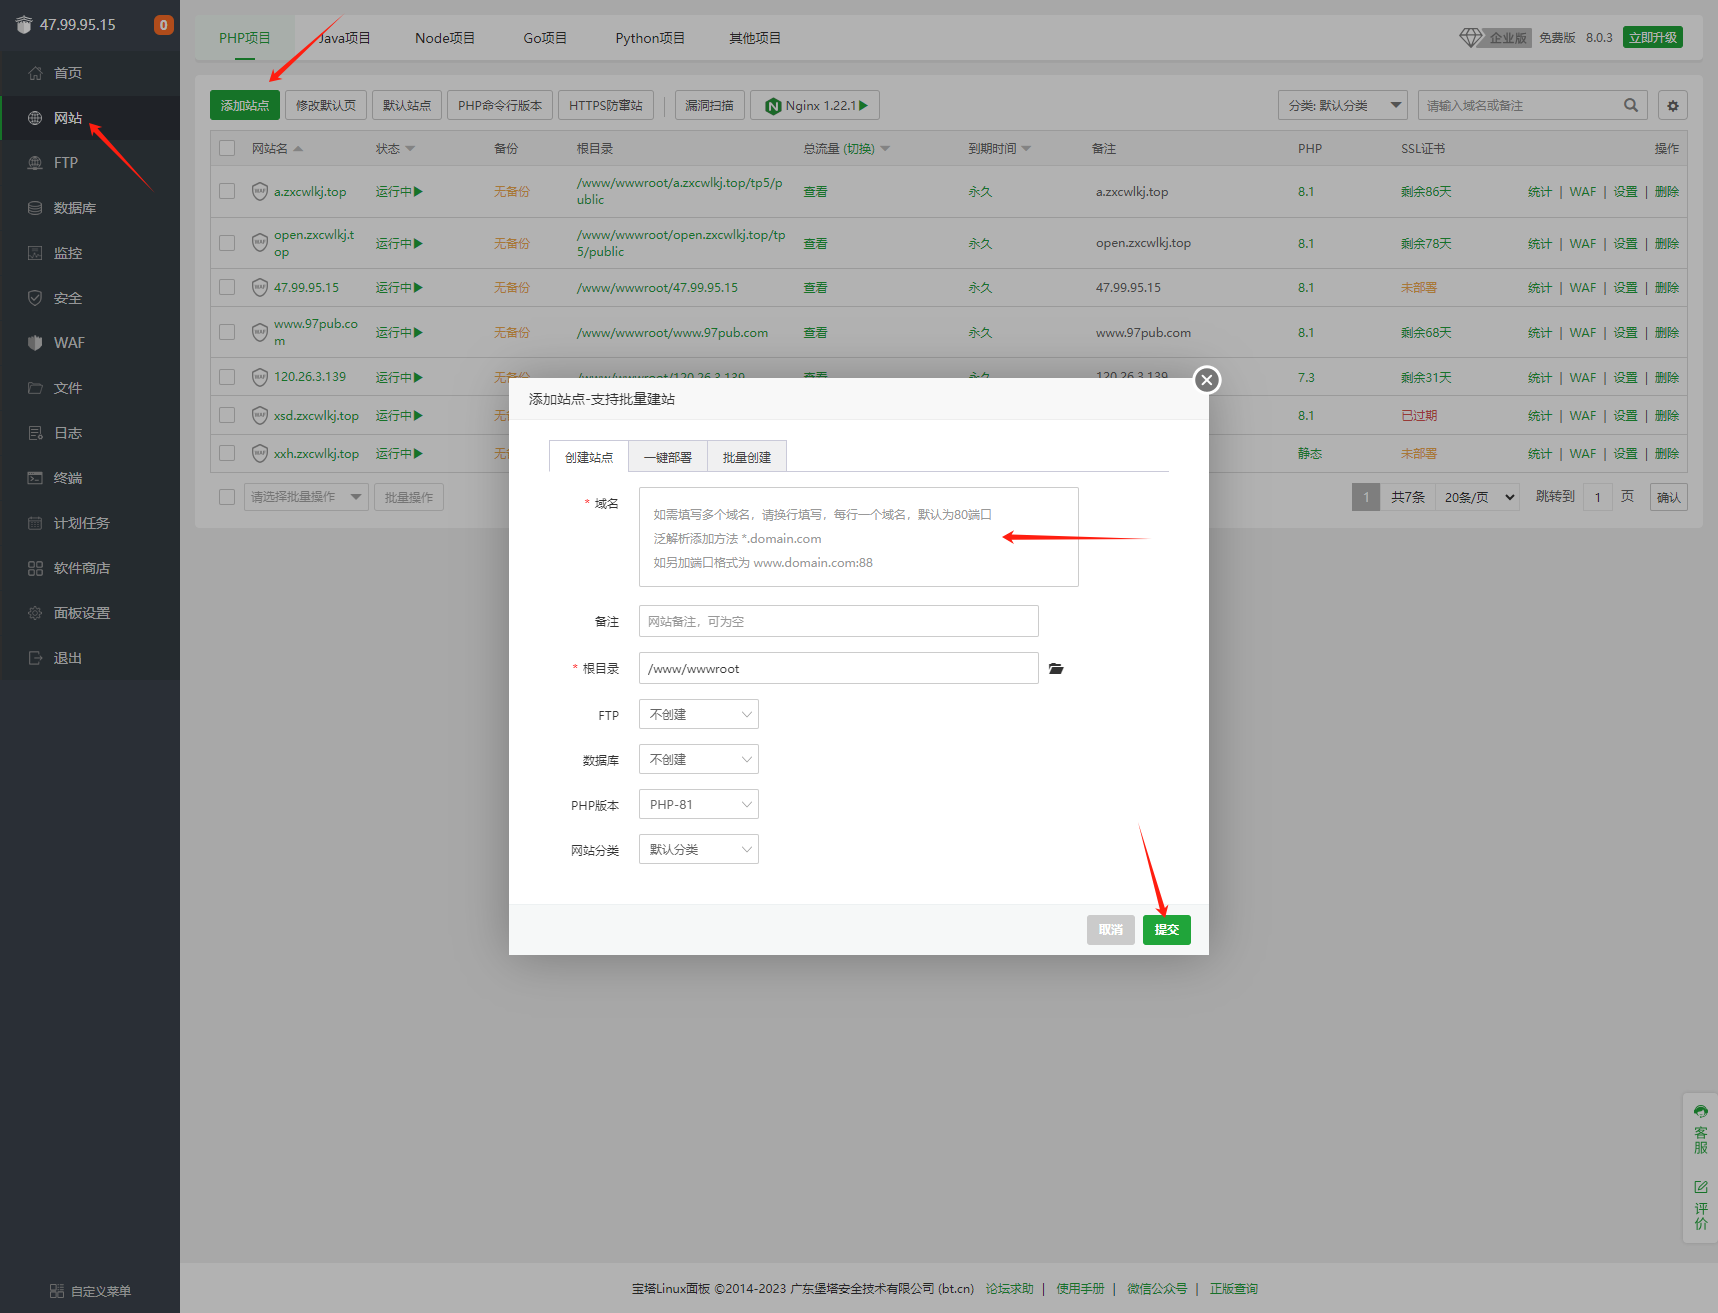
Task: Open the 数据库 database icon
Action: pos(35,208)
